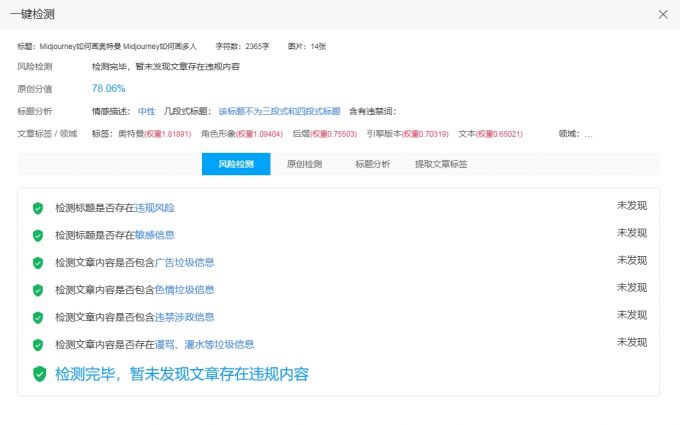Open the 色情垃圾信息 link
The image size is (680, 425).
(x=185, y=290)
